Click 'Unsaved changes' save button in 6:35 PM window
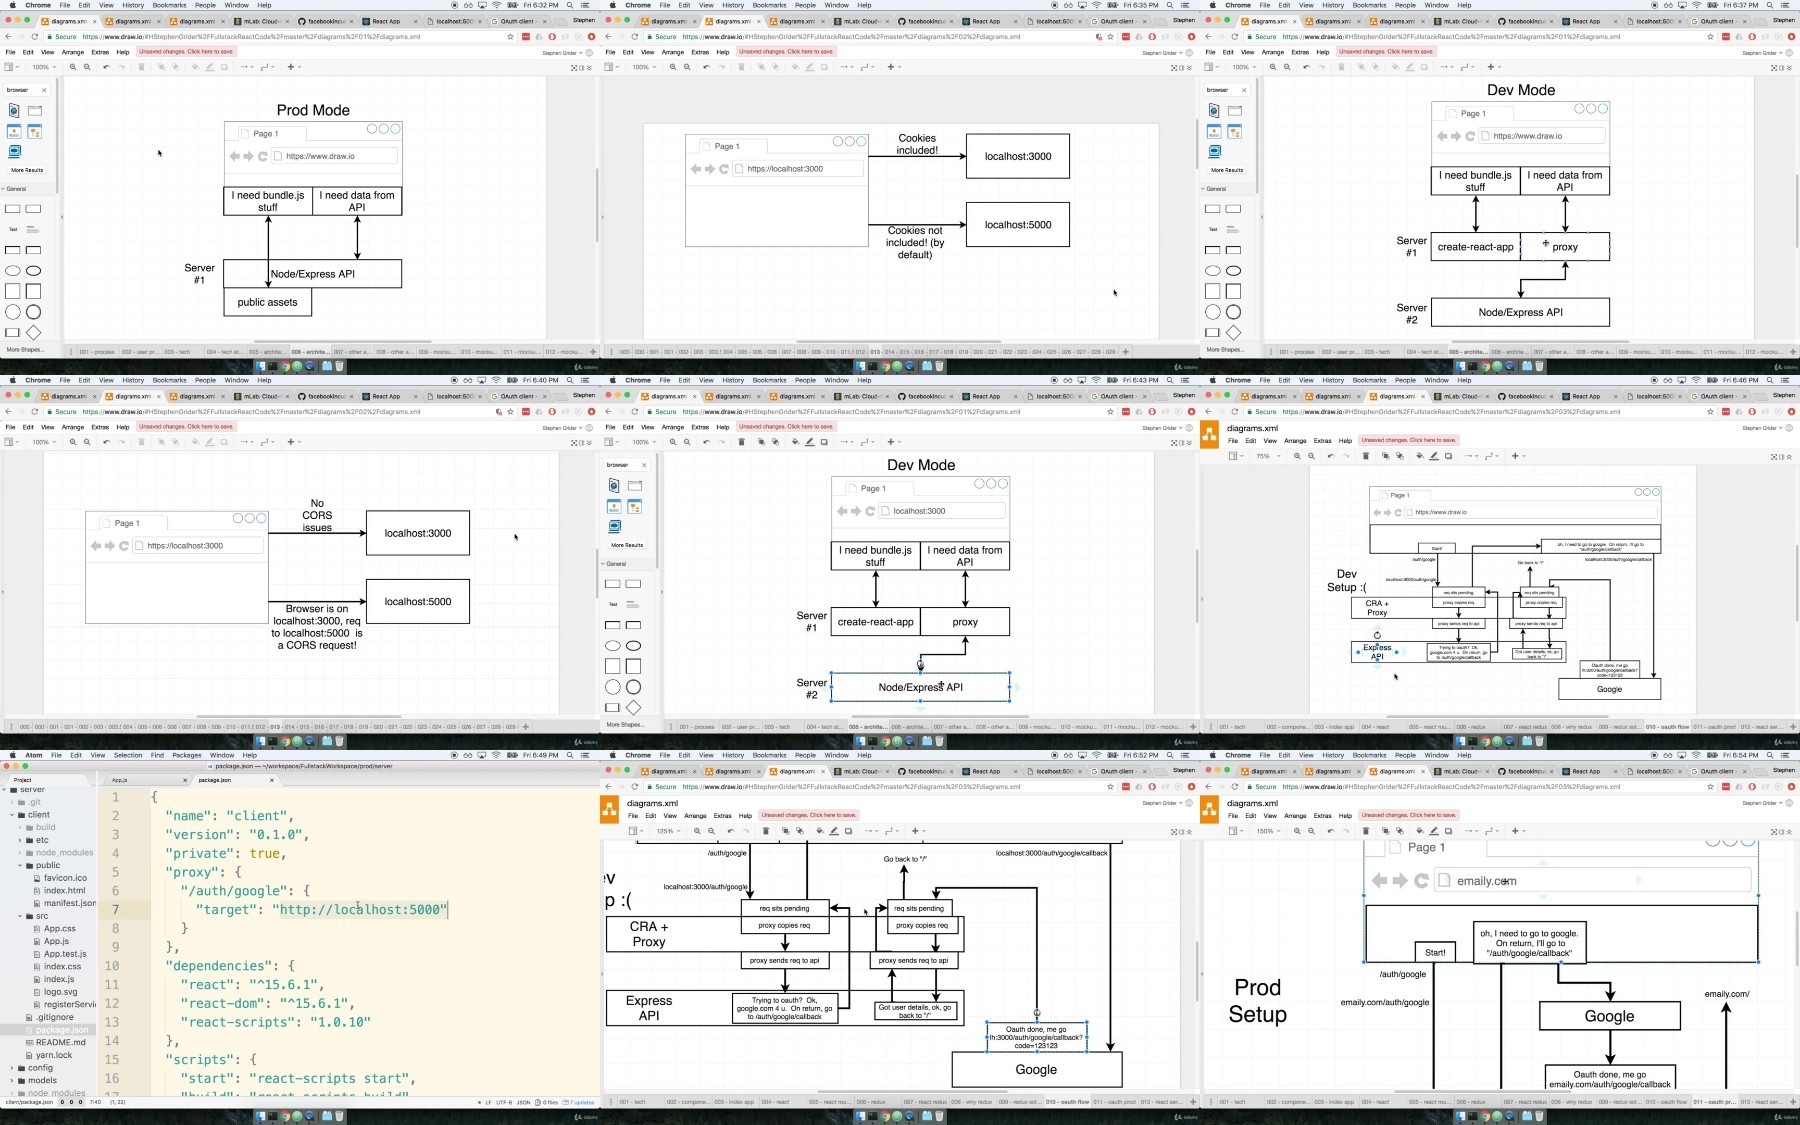This screenshot has height=1125, width=1800. coord(786,52)
